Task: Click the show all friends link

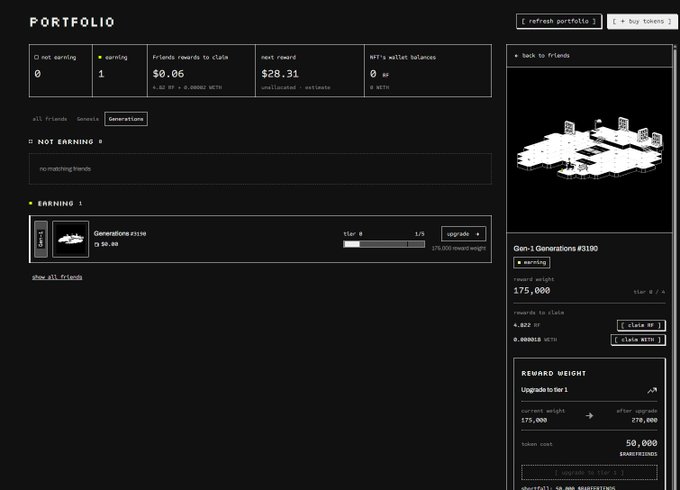Action: [57, 277]
